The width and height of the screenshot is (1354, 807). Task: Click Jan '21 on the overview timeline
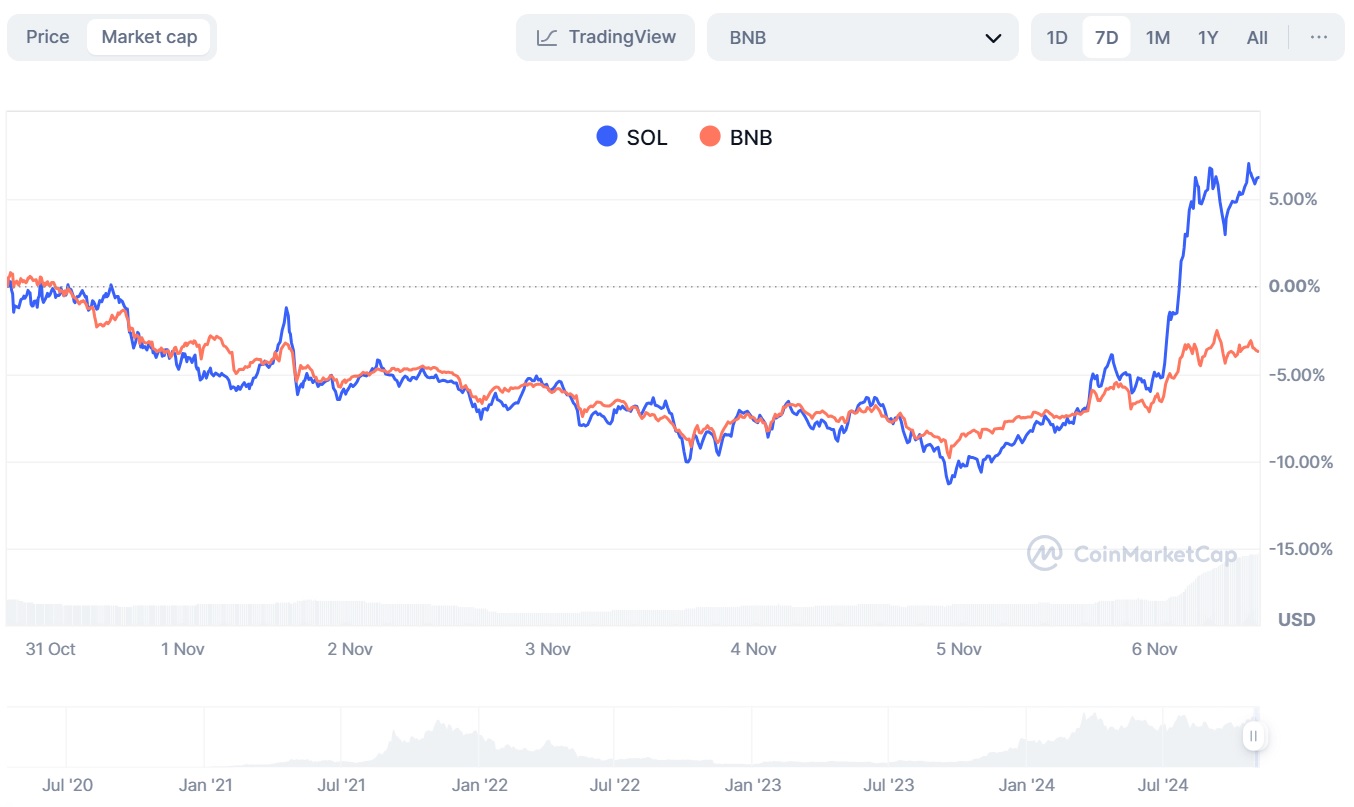206,785
